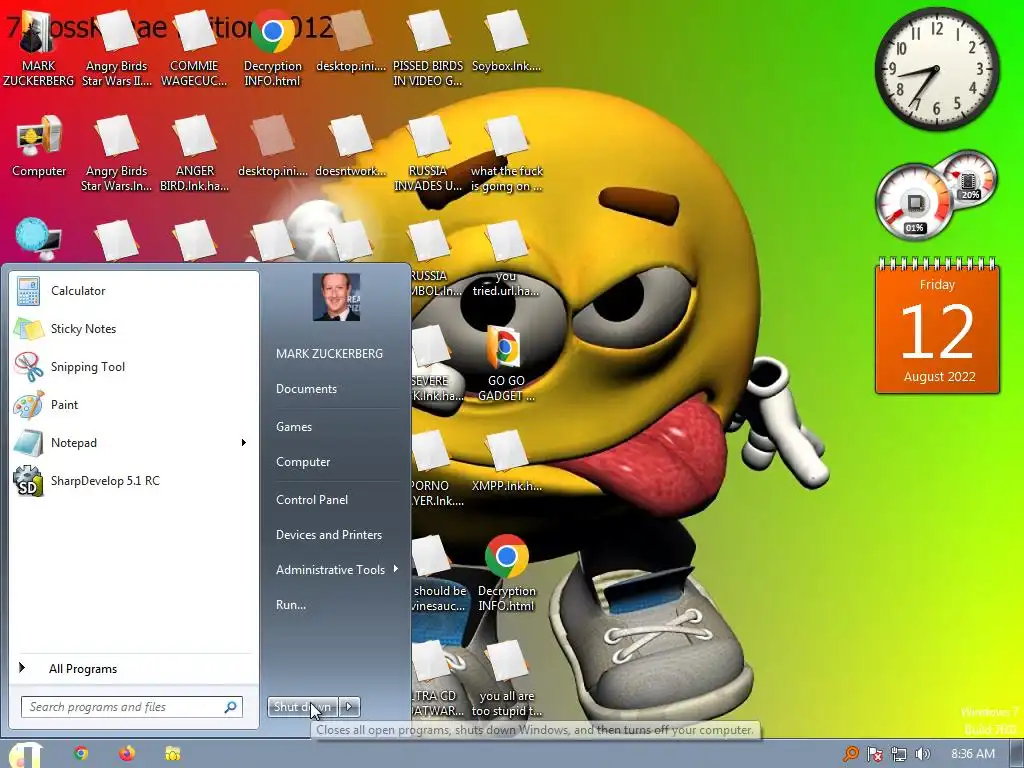Image resolution: width=1024 pixels, height=768 pixels.
Task: Open the folder icon on the taskbar
Action: (172, 754)
